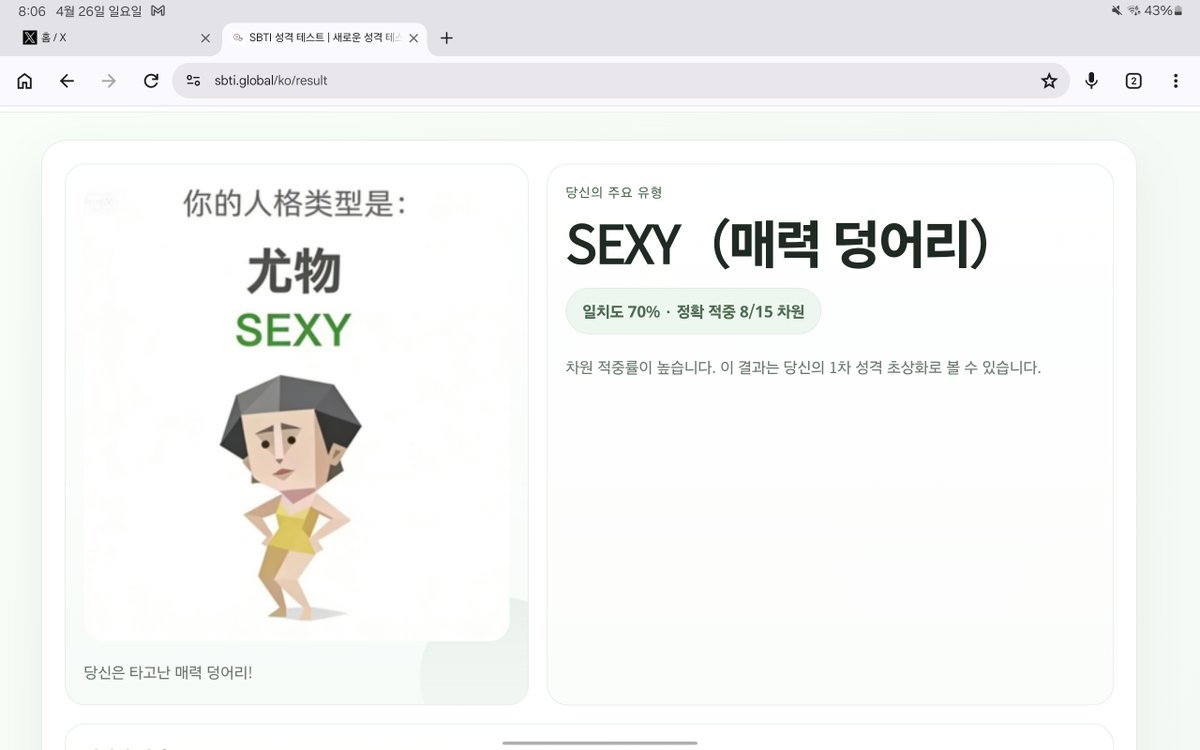Close the SBTI 성격 테스트 tab
Screen dimensions: 1200x750
click(412, 38)
